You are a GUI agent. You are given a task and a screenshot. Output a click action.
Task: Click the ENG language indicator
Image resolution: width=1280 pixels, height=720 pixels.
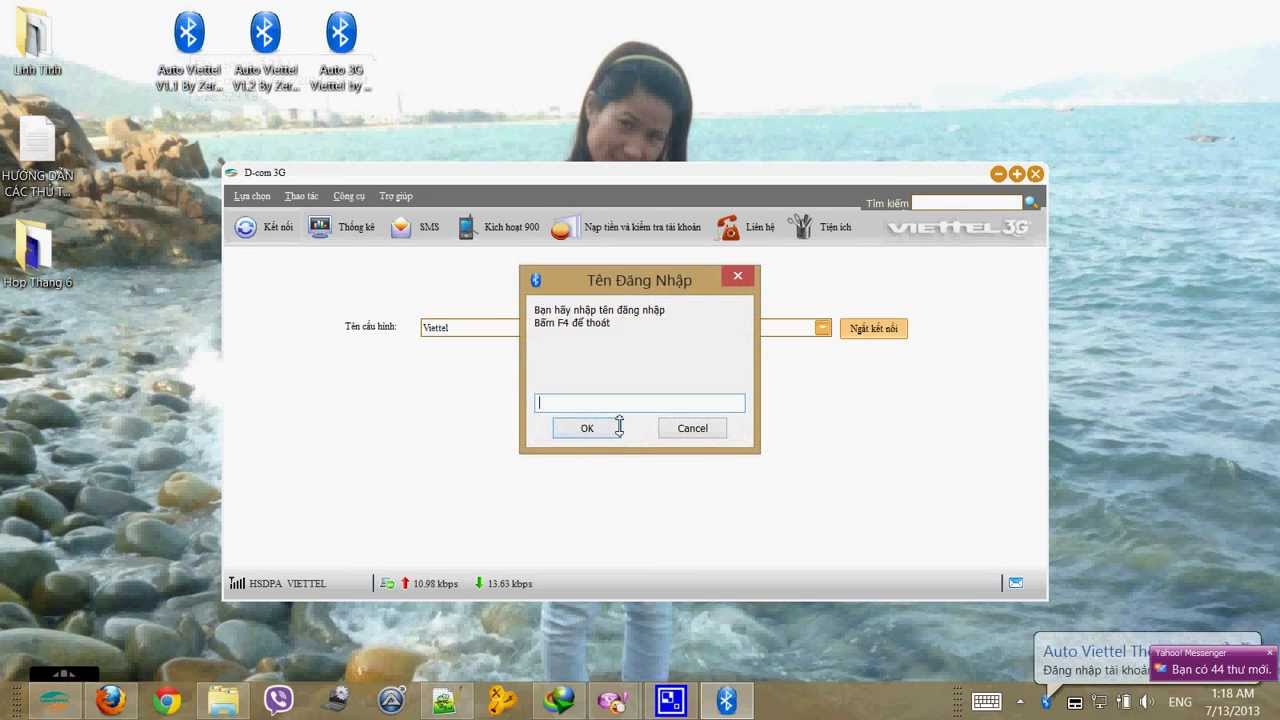point(1180,702)
